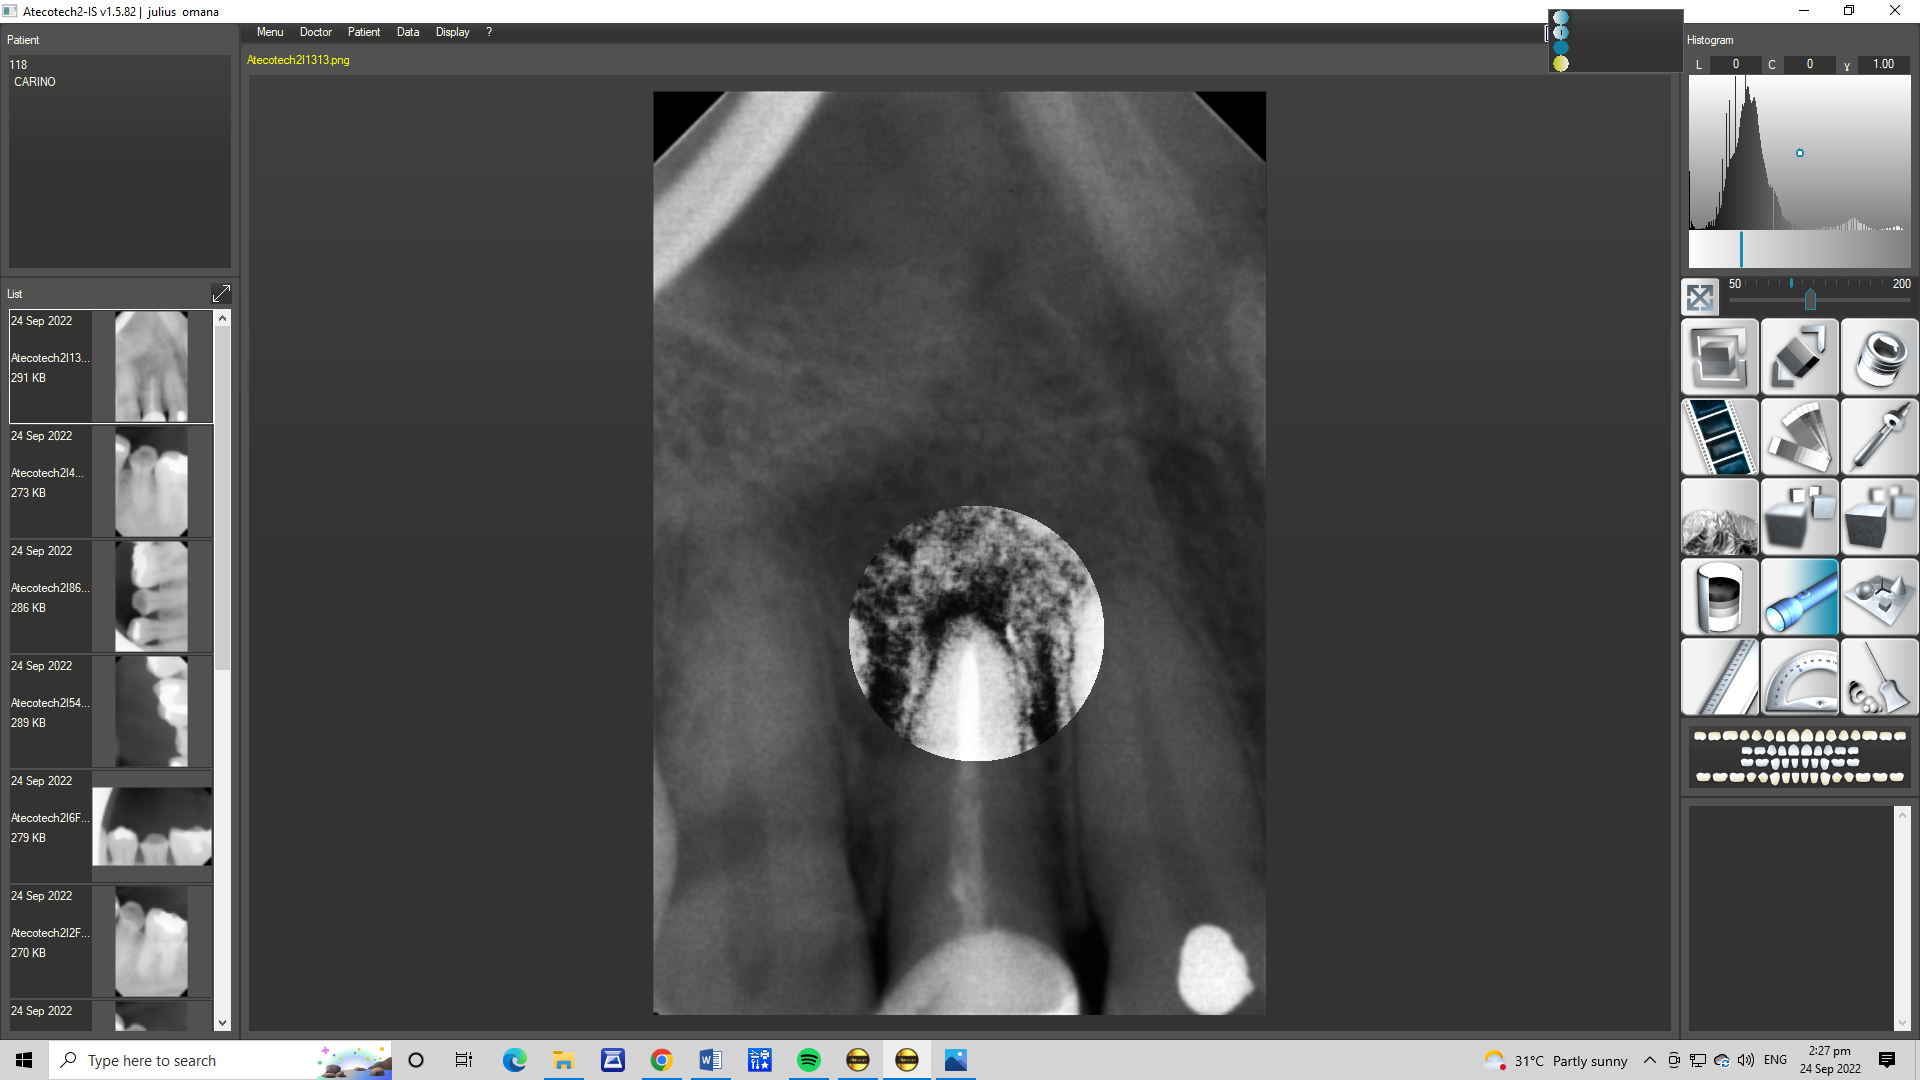Select patient CARINO in the patient list
This screenshot has height=1080, width=1920.
click(x=35, y=82)
